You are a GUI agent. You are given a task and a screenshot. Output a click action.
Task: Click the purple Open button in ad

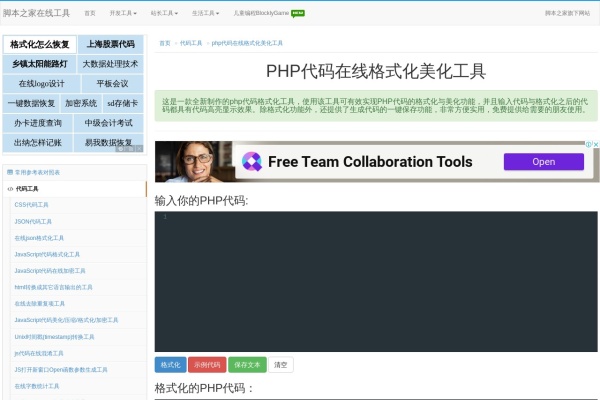pos(543,161)
